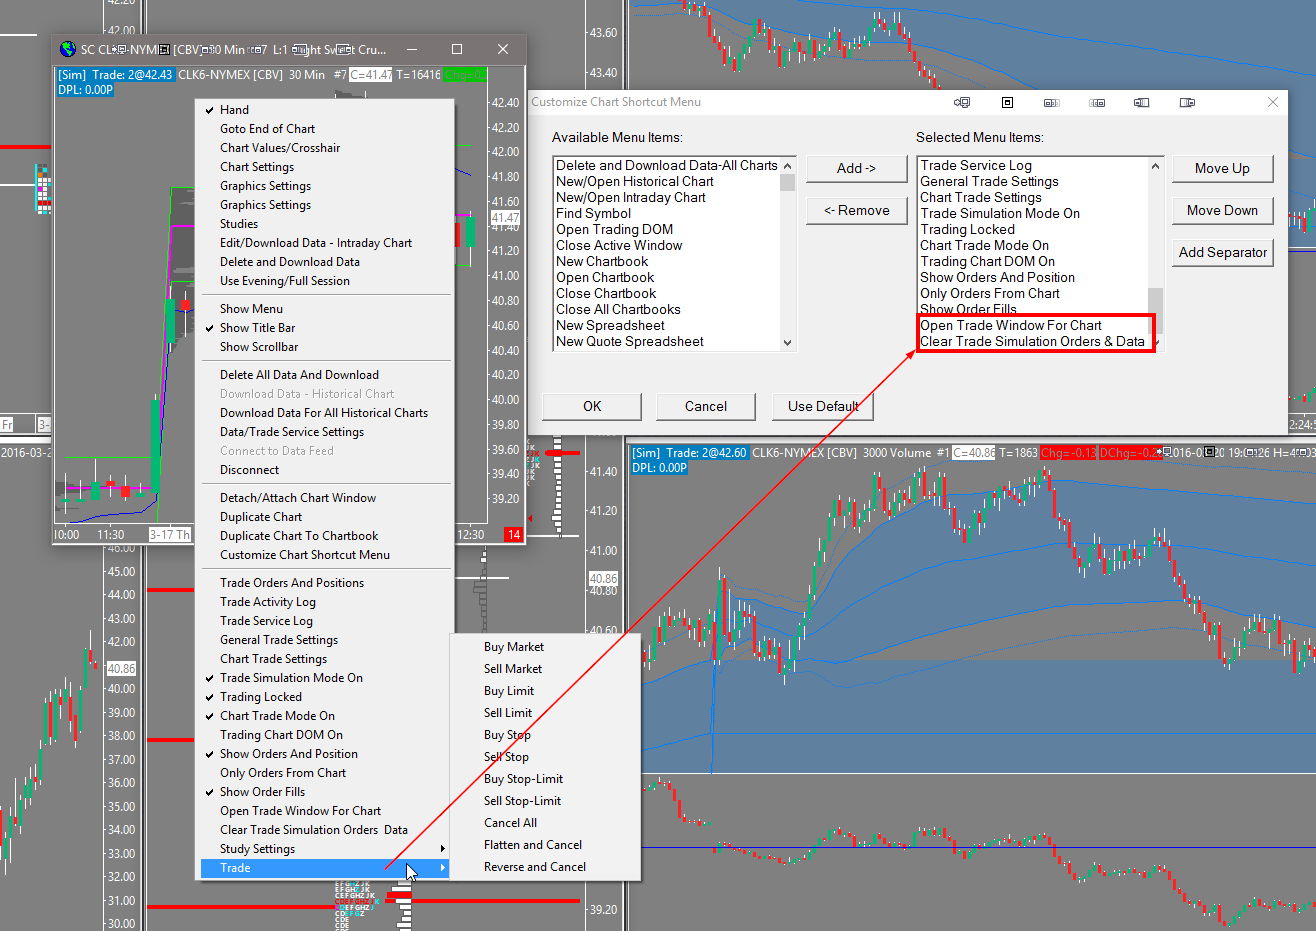Click the square-with-dot icon in Customize dialog title bar
This screenshot has width=1316, height=931.
(x=1007, y=102)
